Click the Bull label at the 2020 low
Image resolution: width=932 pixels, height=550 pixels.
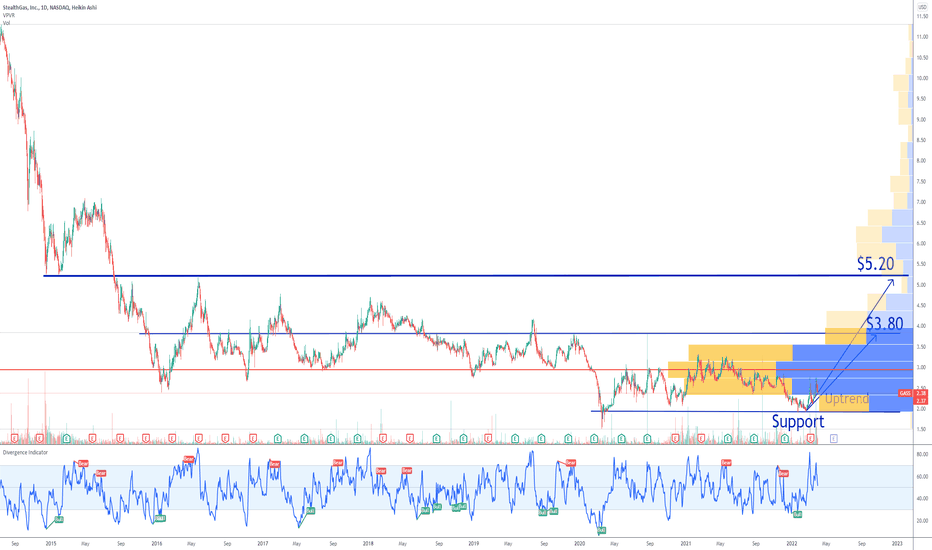point(602,529)
